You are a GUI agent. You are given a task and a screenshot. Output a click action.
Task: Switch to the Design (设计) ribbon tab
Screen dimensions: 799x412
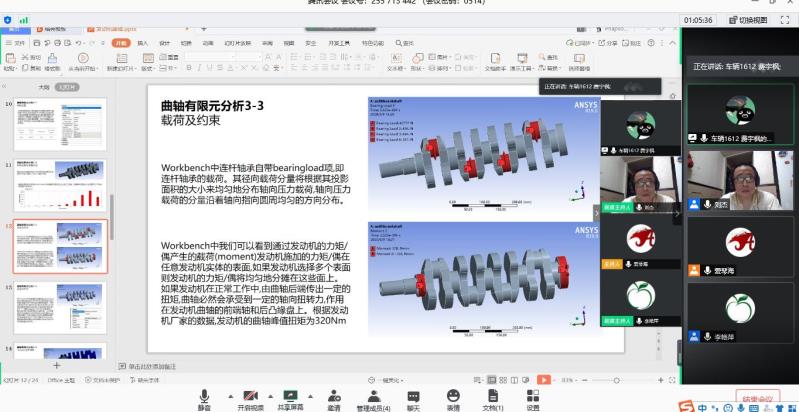(x=165, y=43)
